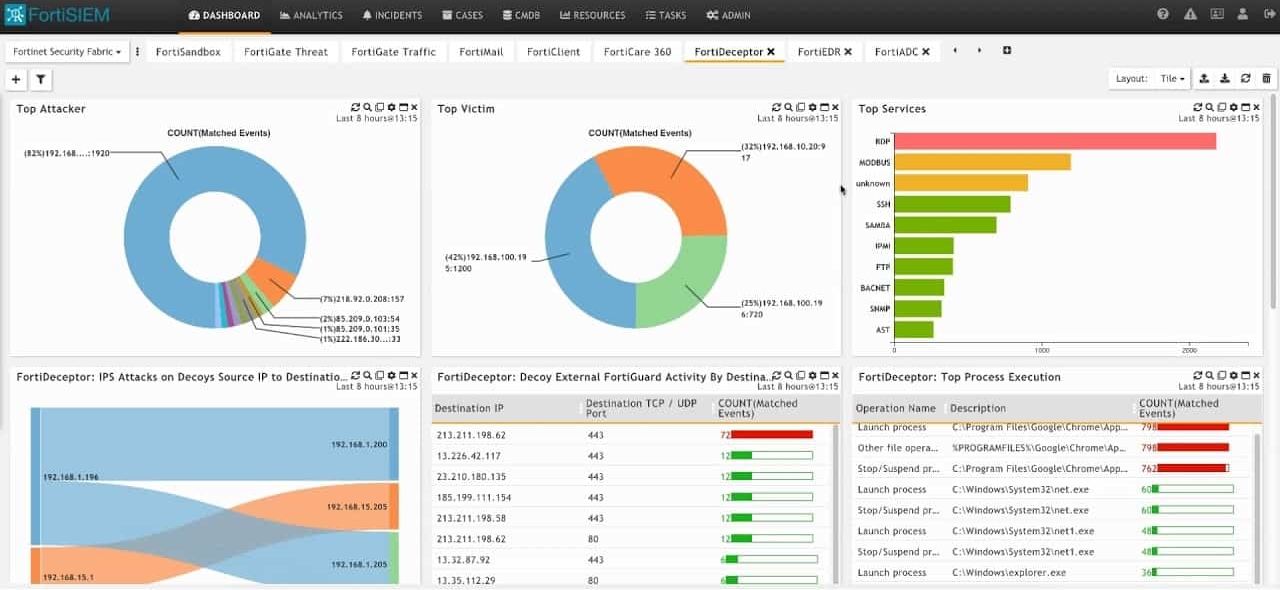Click the green SSH bar

pyautogui.click(x=952, y=204)
